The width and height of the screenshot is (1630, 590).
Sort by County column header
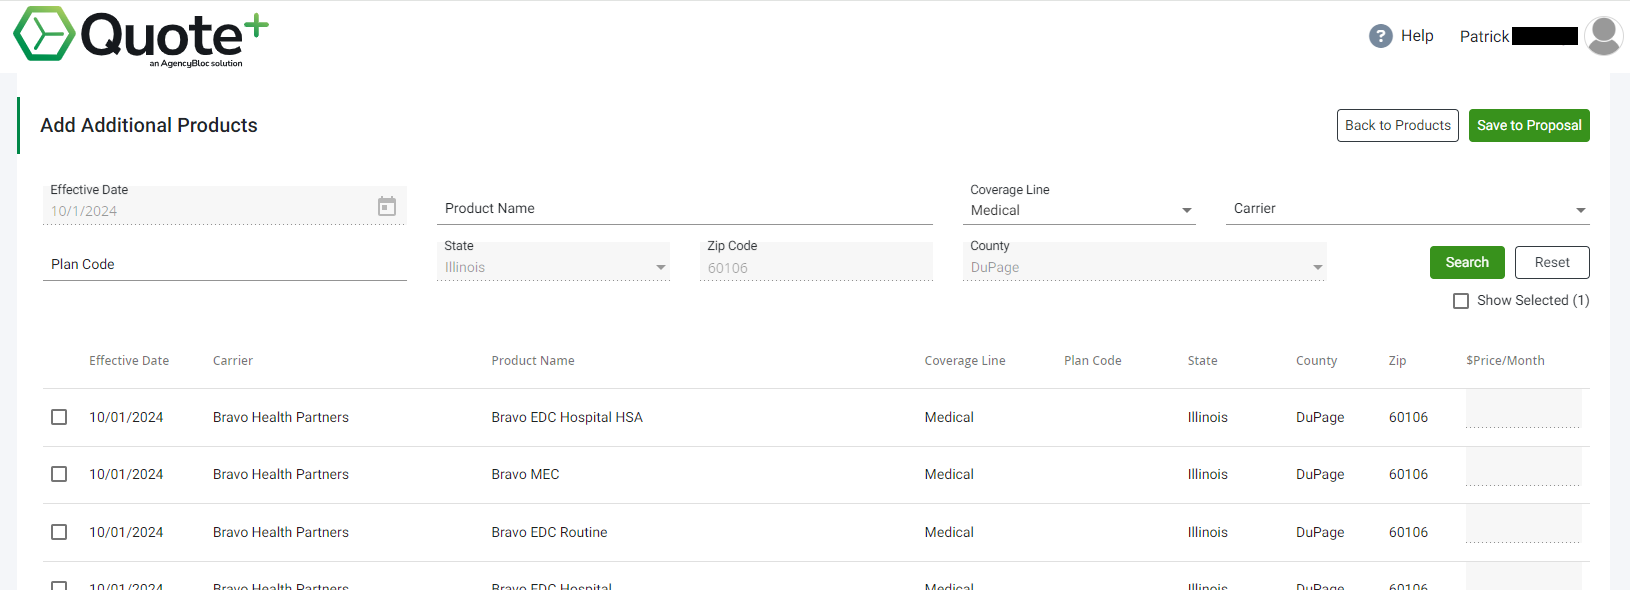click(x=1316, y=361)
